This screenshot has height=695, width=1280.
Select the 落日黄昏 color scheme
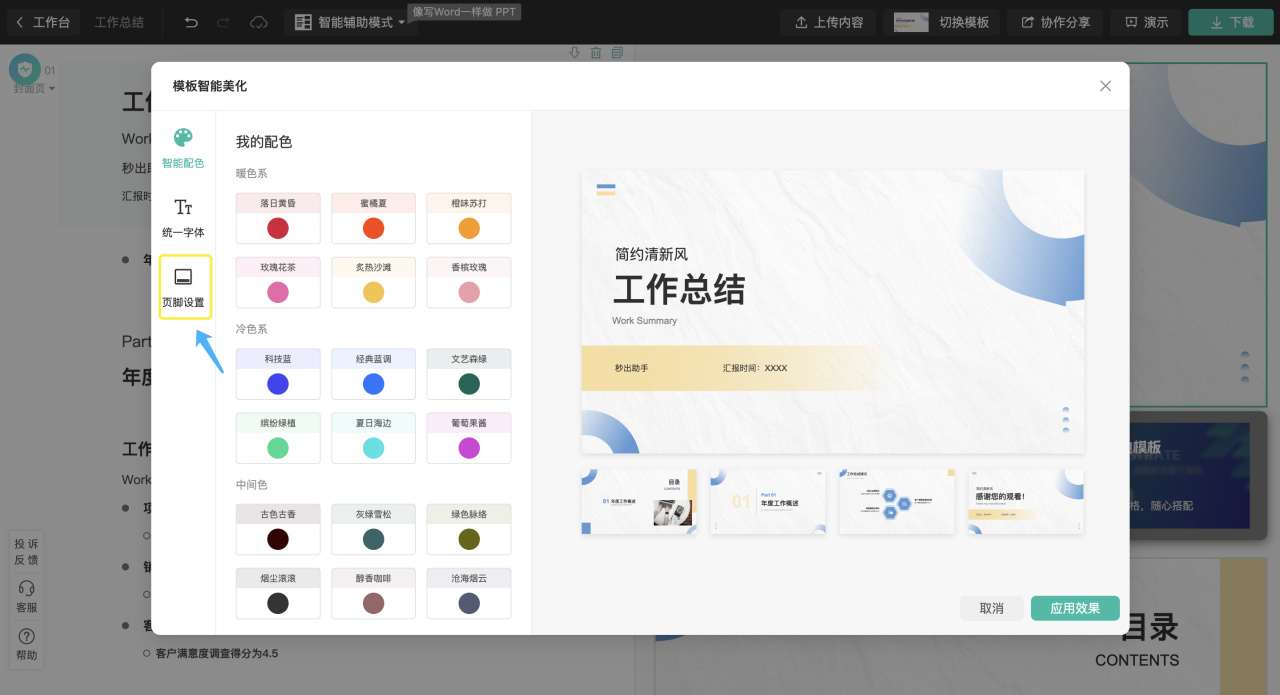(278, 218)
